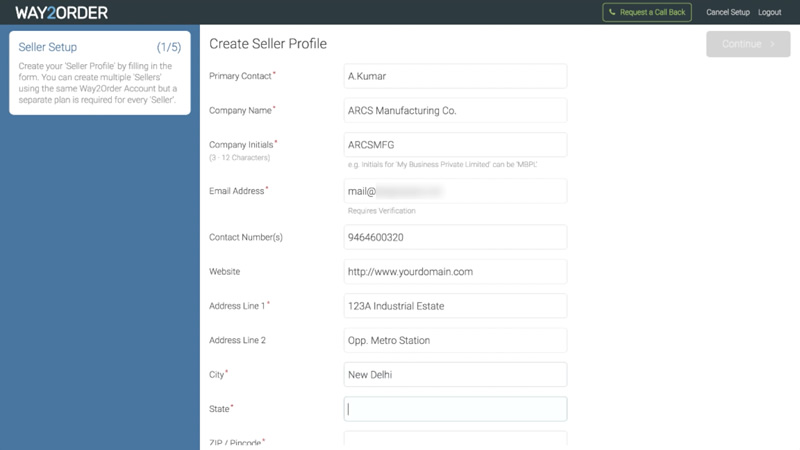Click the Company Initials field
This screenshot has height=450, width=800.
[455, 145]
